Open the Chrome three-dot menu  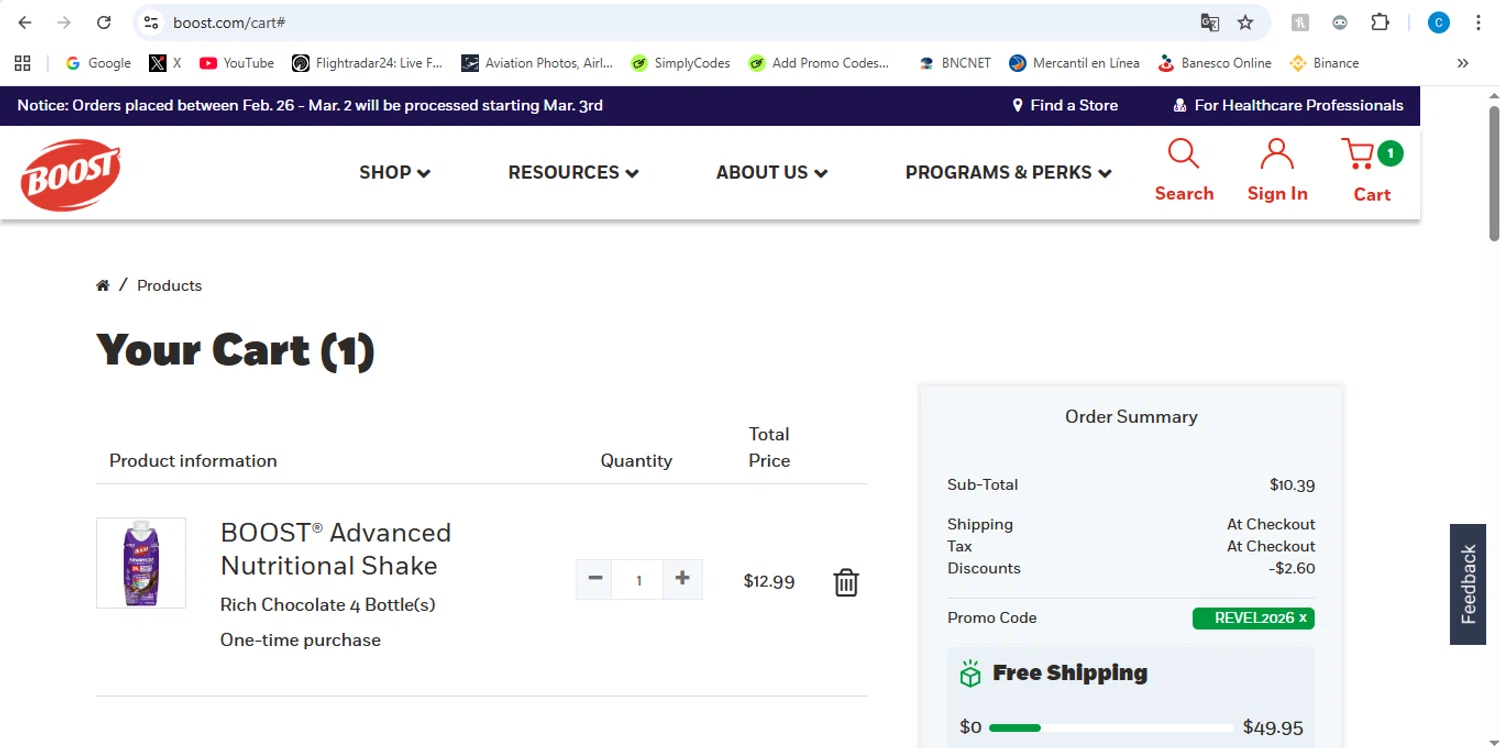1478,22
